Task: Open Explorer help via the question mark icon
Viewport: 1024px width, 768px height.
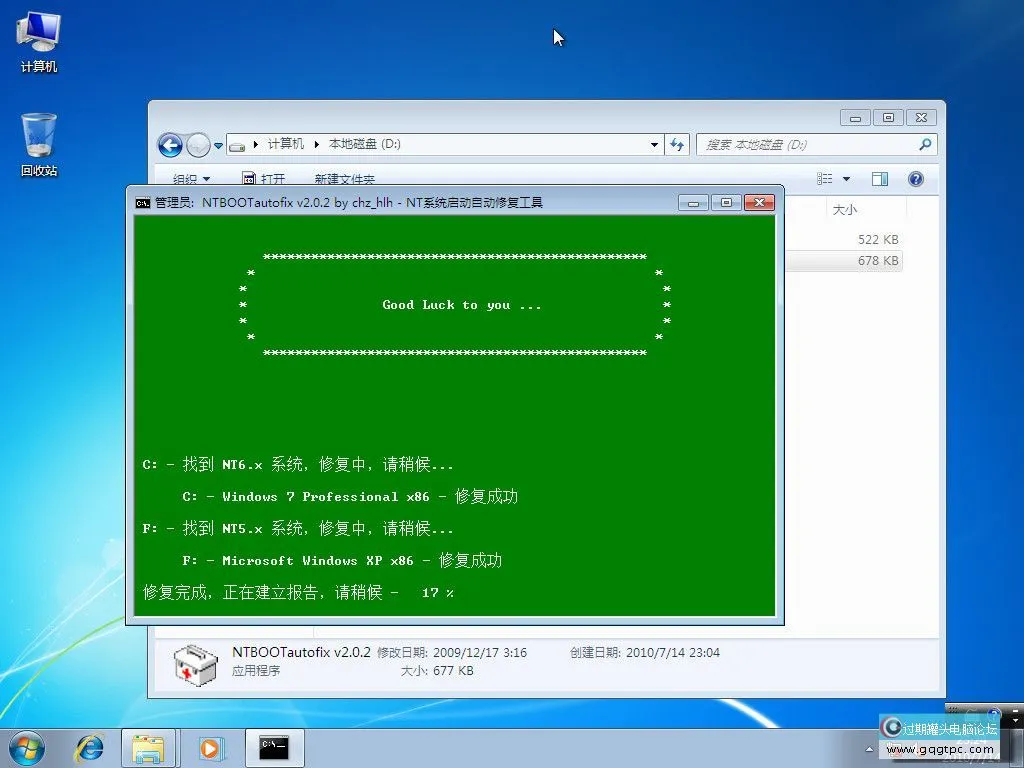Action: [916, 178]
